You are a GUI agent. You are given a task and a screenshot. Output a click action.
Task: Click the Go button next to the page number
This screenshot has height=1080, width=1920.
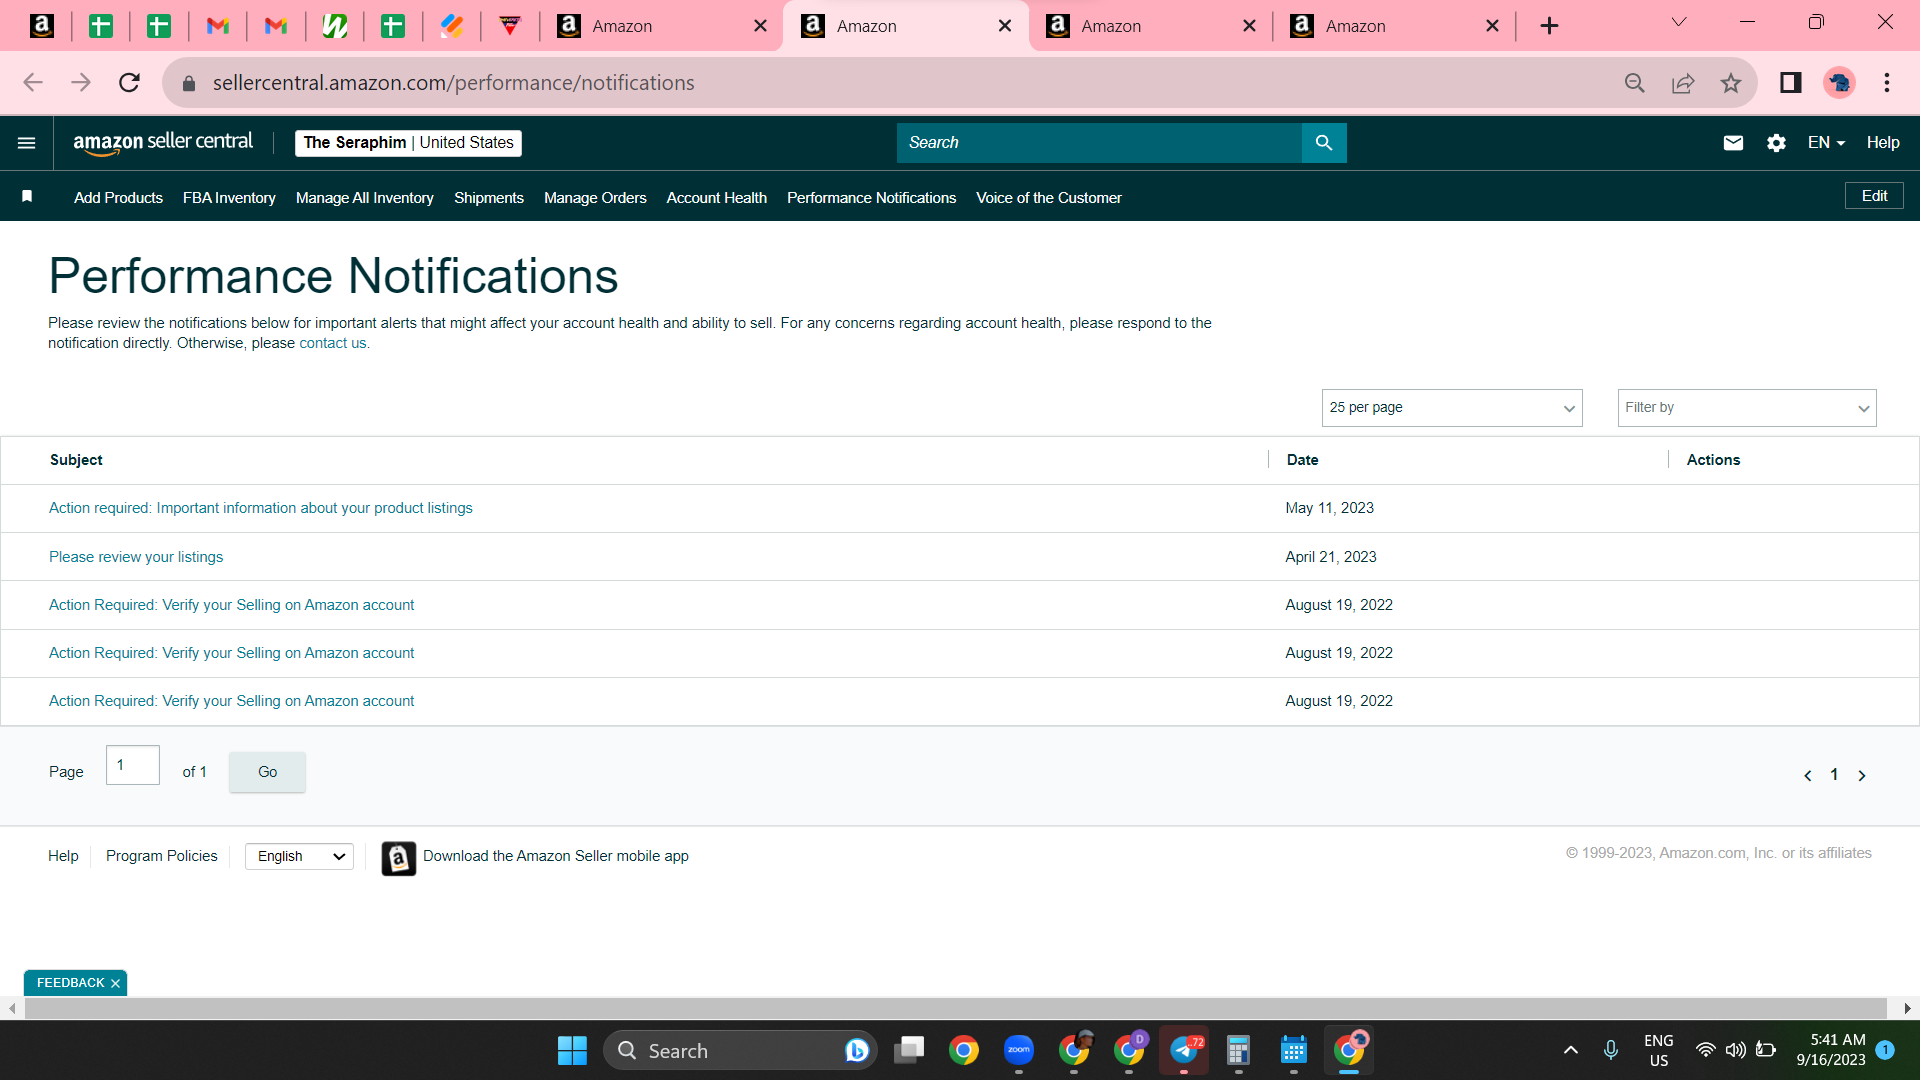267,772
